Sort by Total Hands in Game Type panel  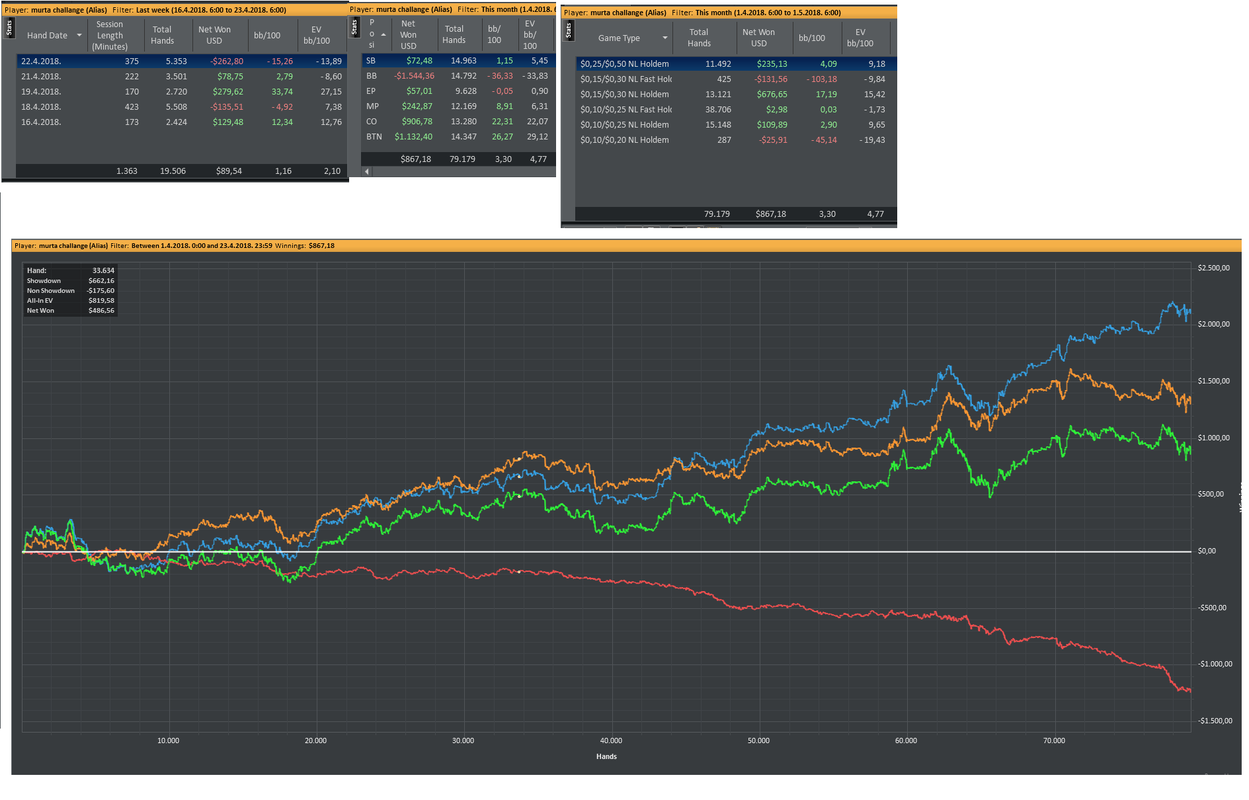point(699,38)
